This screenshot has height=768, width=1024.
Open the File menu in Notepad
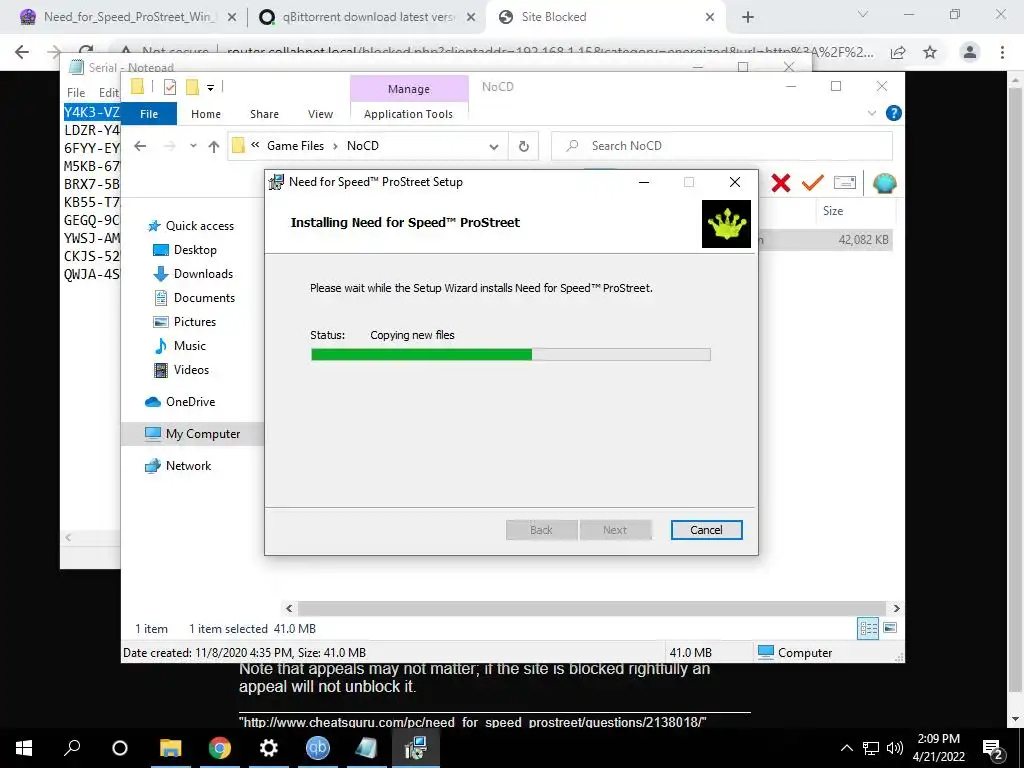tap(76, 93)
